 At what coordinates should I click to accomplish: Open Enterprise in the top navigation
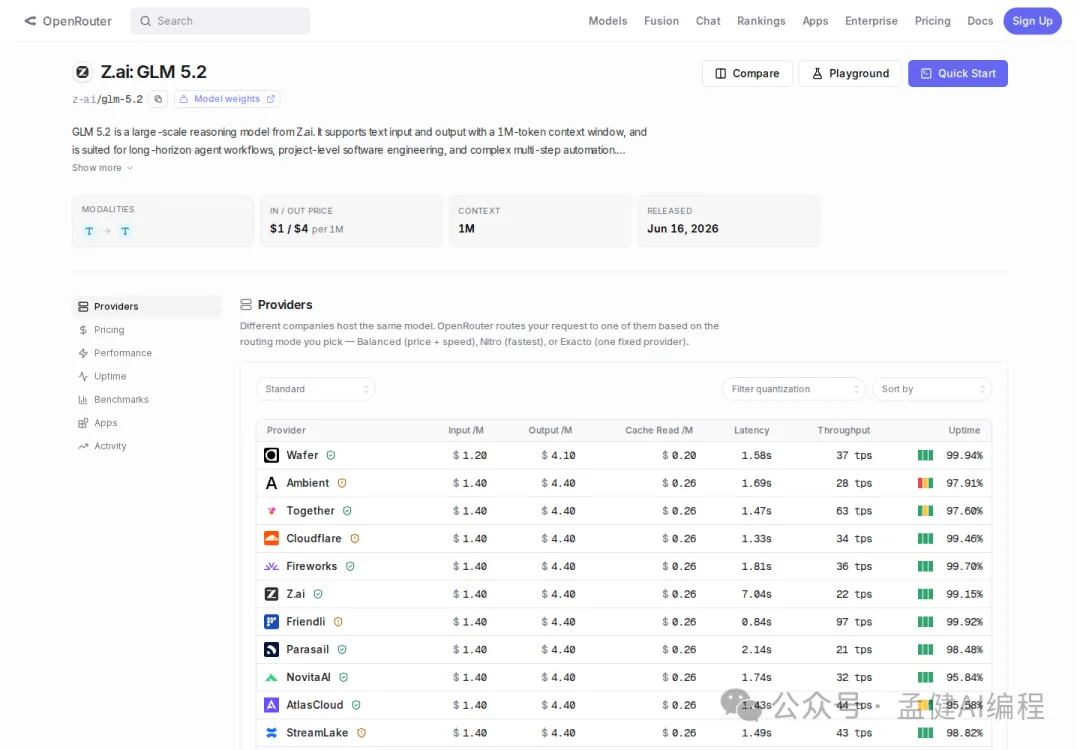pos(871,21)
